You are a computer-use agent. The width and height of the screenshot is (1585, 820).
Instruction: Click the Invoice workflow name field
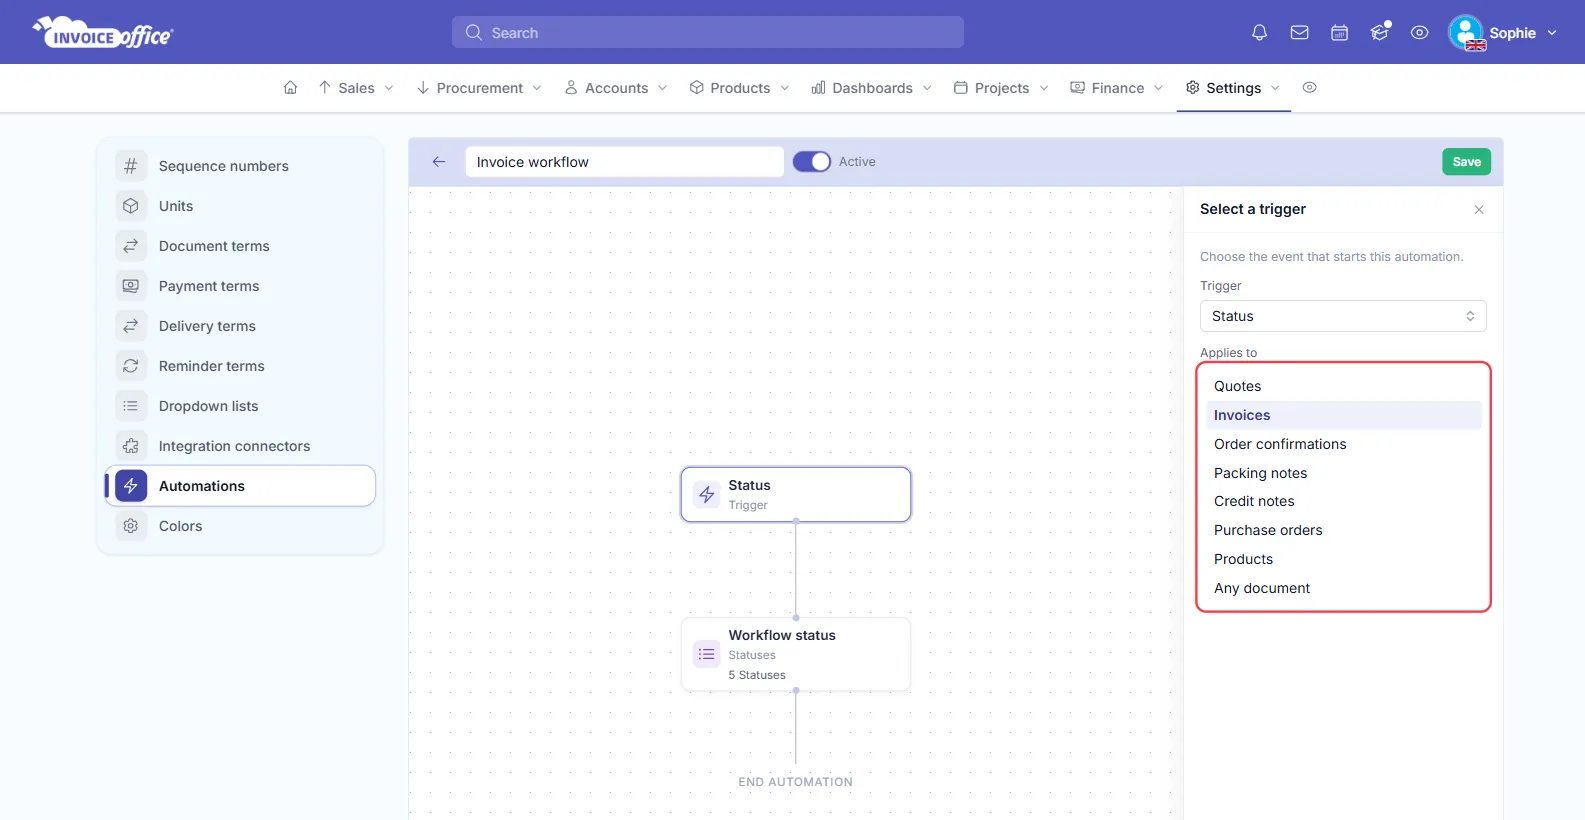tap(624, 162)
